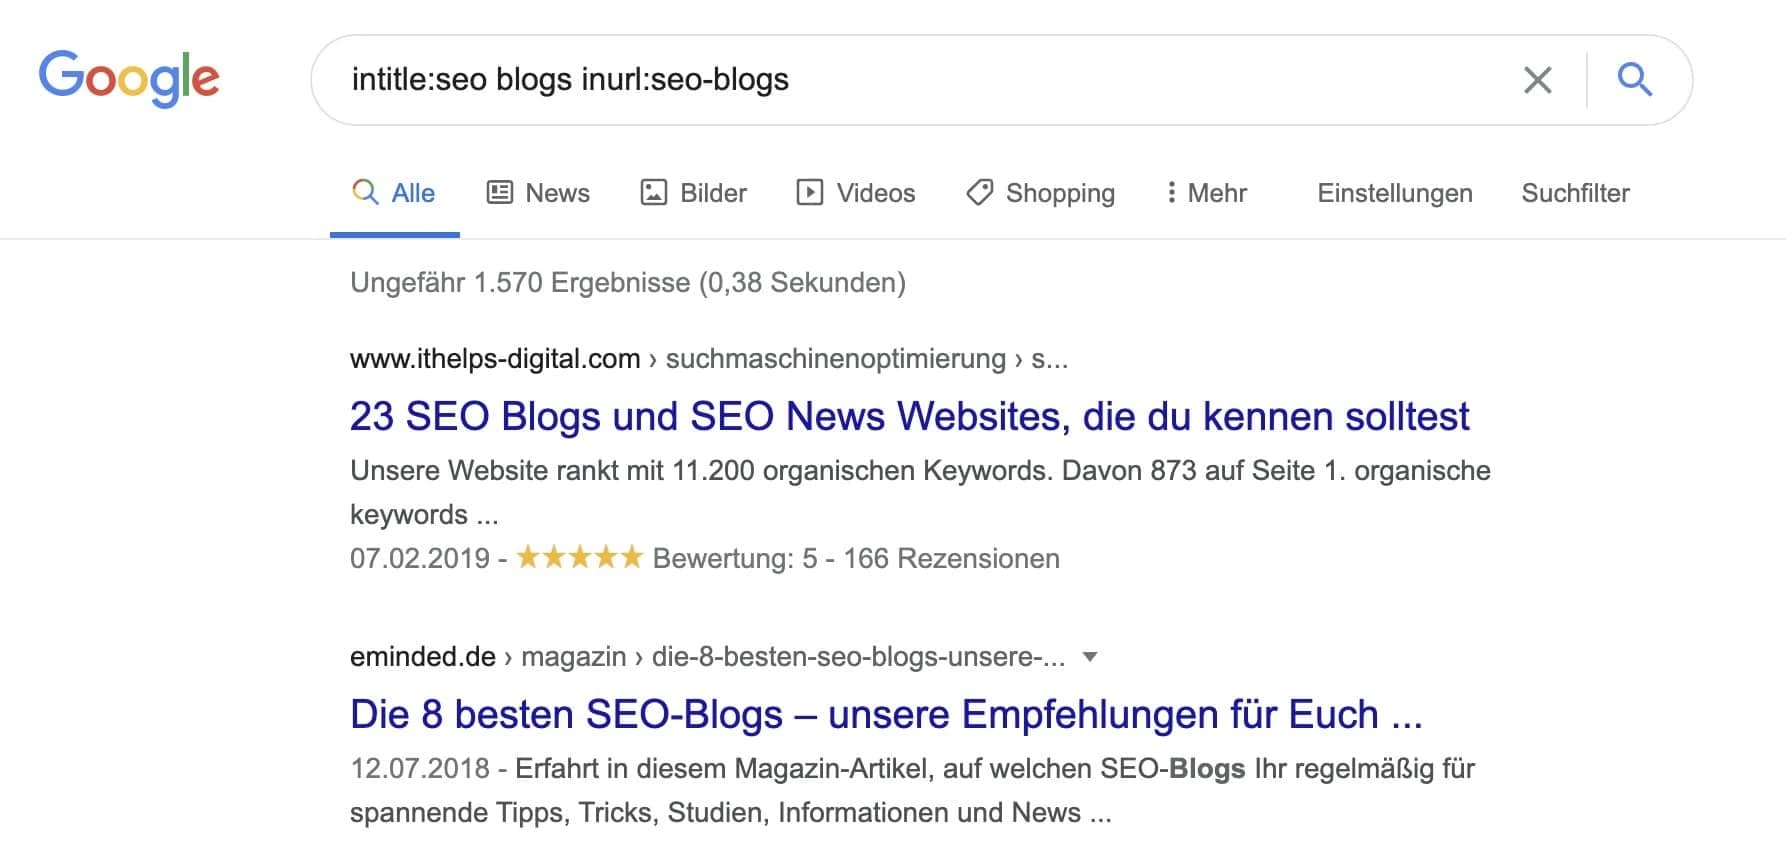Click the Google logo

point(129,77)
